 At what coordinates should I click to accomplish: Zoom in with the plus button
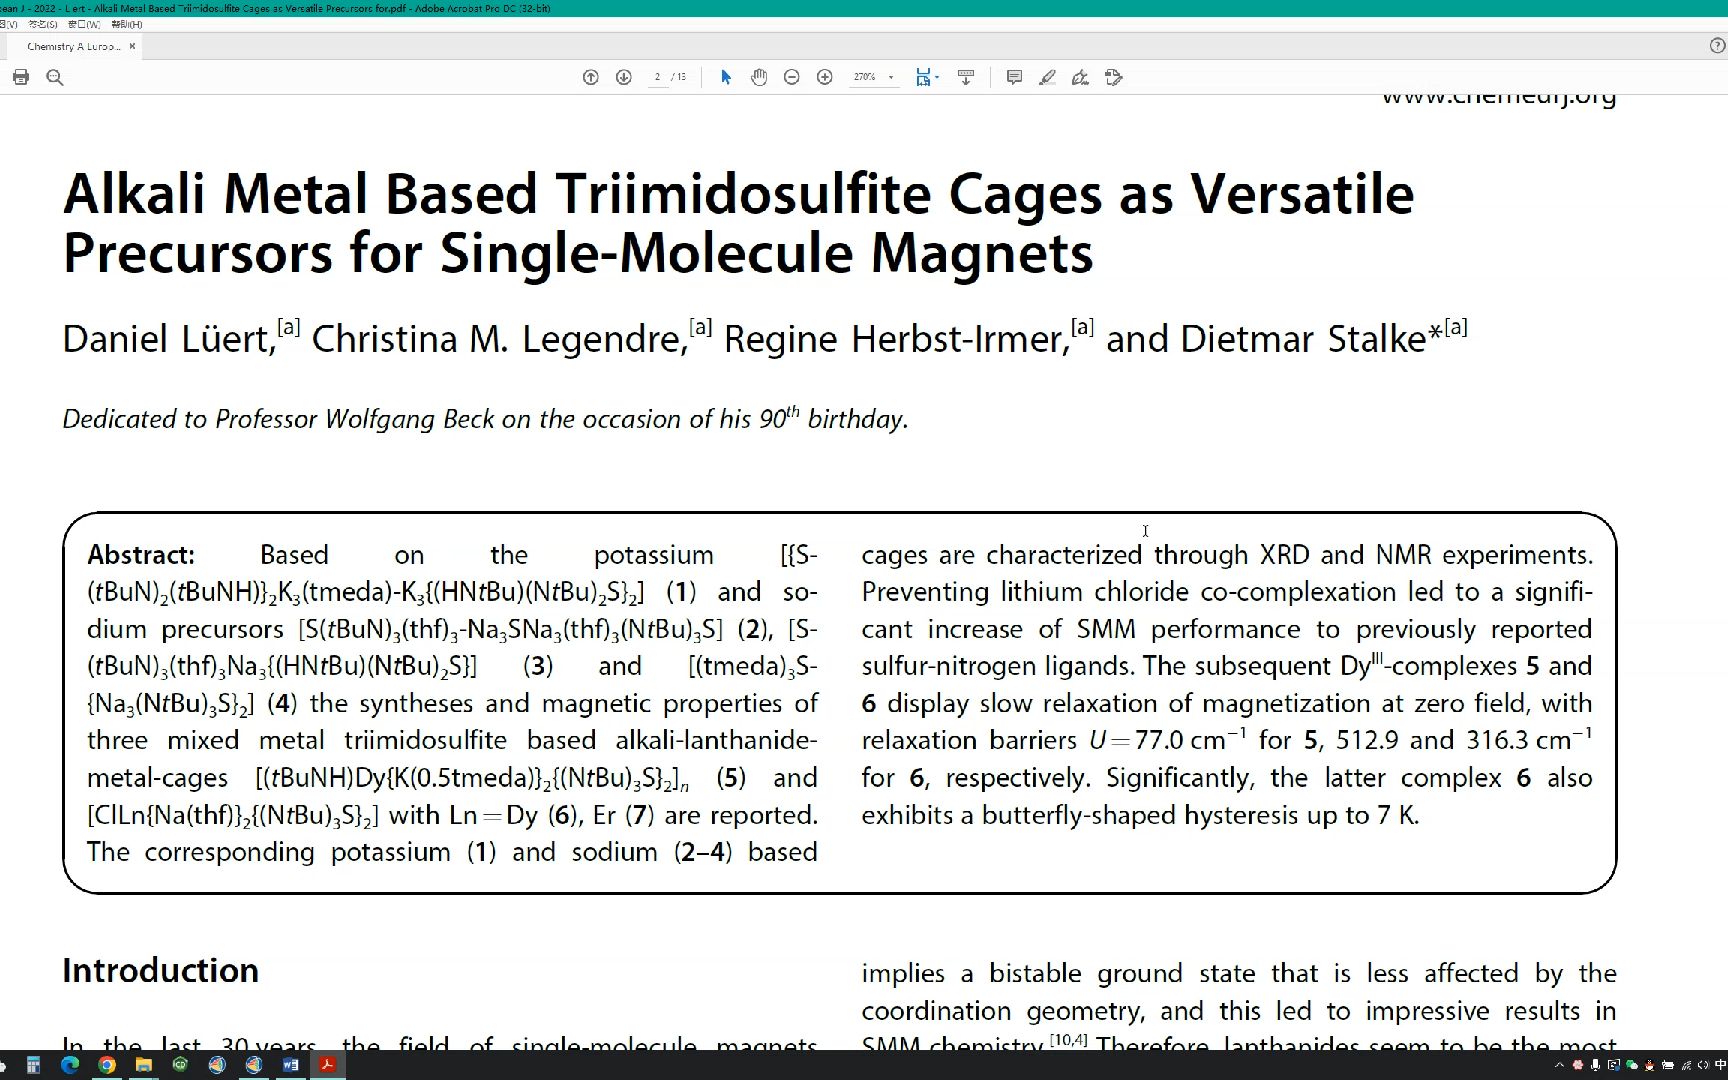tap(825, 77)
